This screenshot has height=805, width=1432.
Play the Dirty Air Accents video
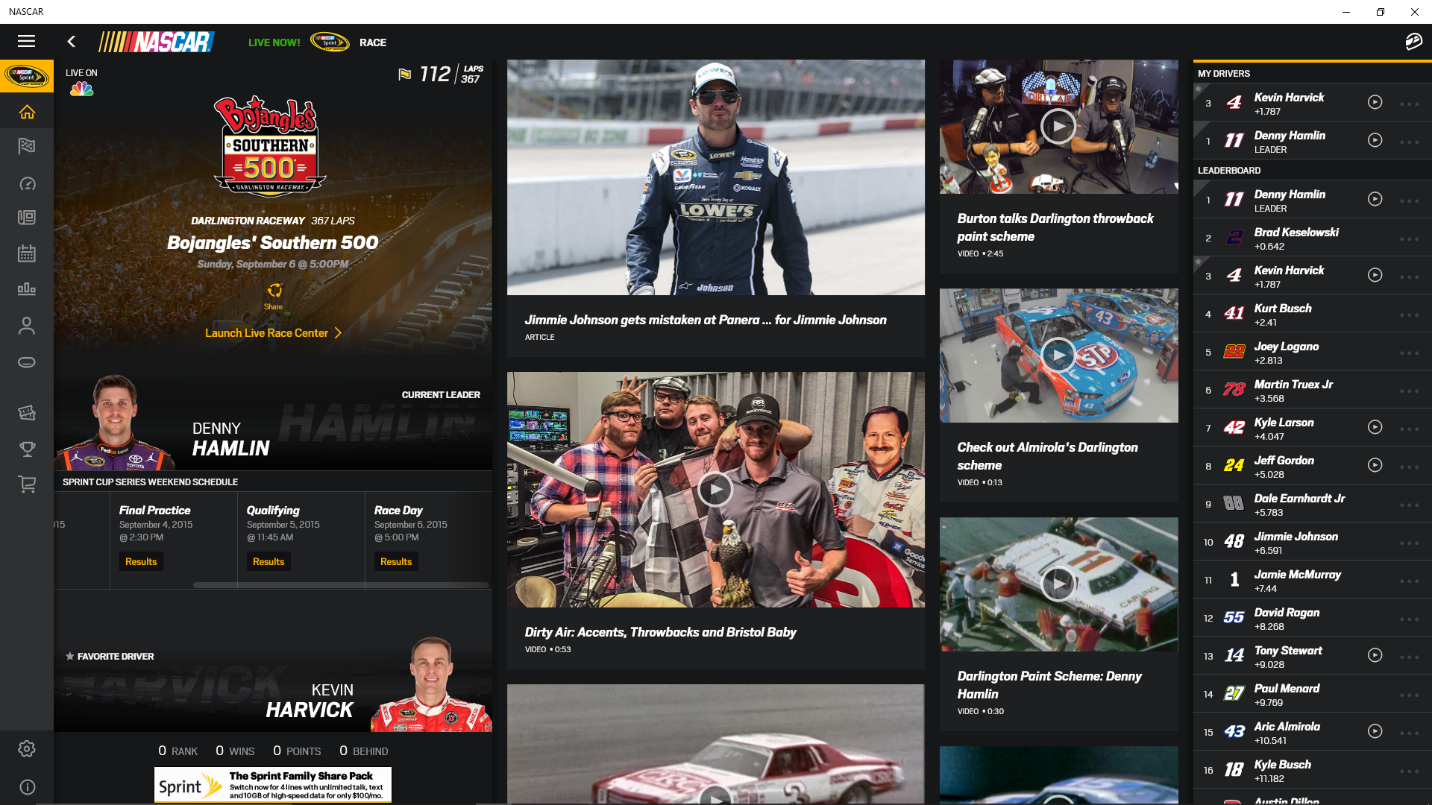point(715,489)
